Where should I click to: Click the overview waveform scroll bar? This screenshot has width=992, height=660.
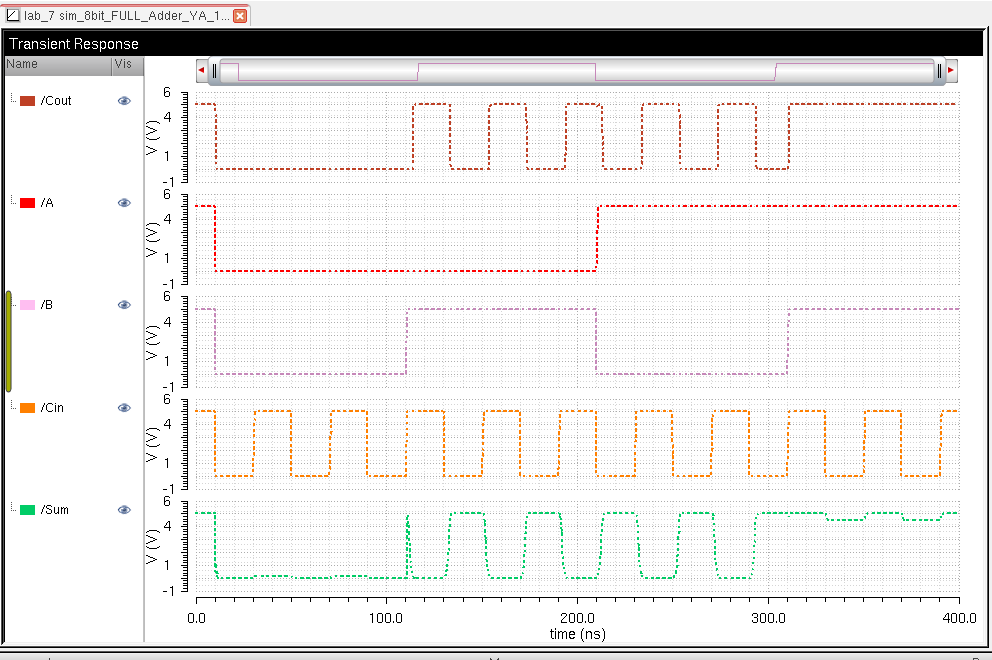(x=576, y=71)
